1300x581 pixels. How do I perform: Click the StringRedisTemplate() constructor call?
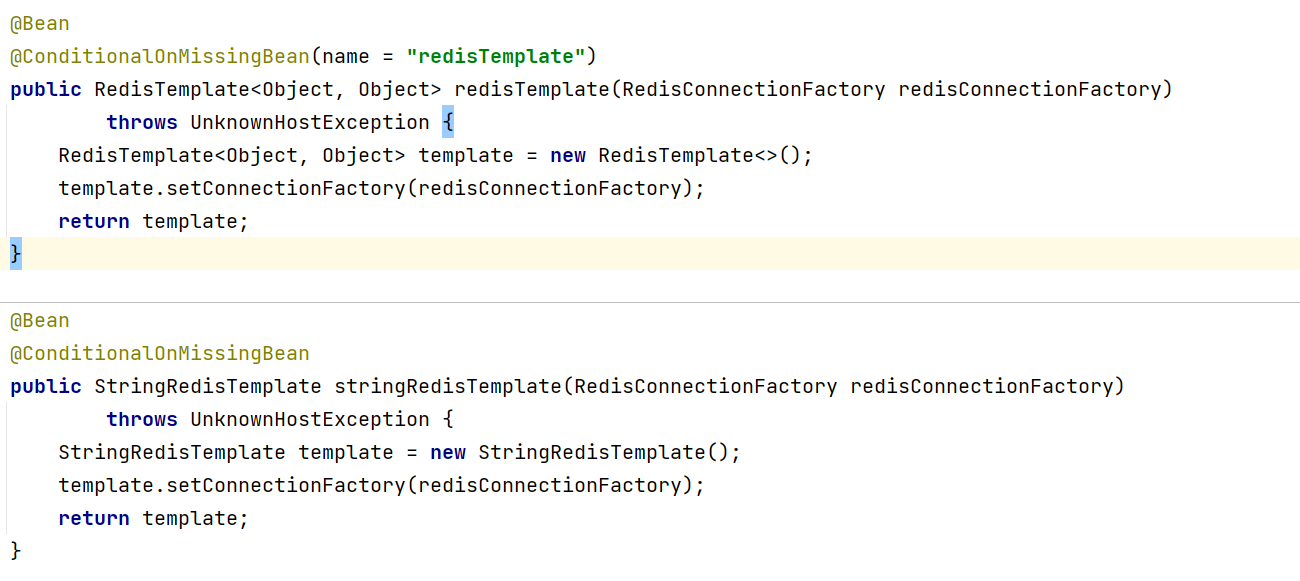[x=608, y=453]
